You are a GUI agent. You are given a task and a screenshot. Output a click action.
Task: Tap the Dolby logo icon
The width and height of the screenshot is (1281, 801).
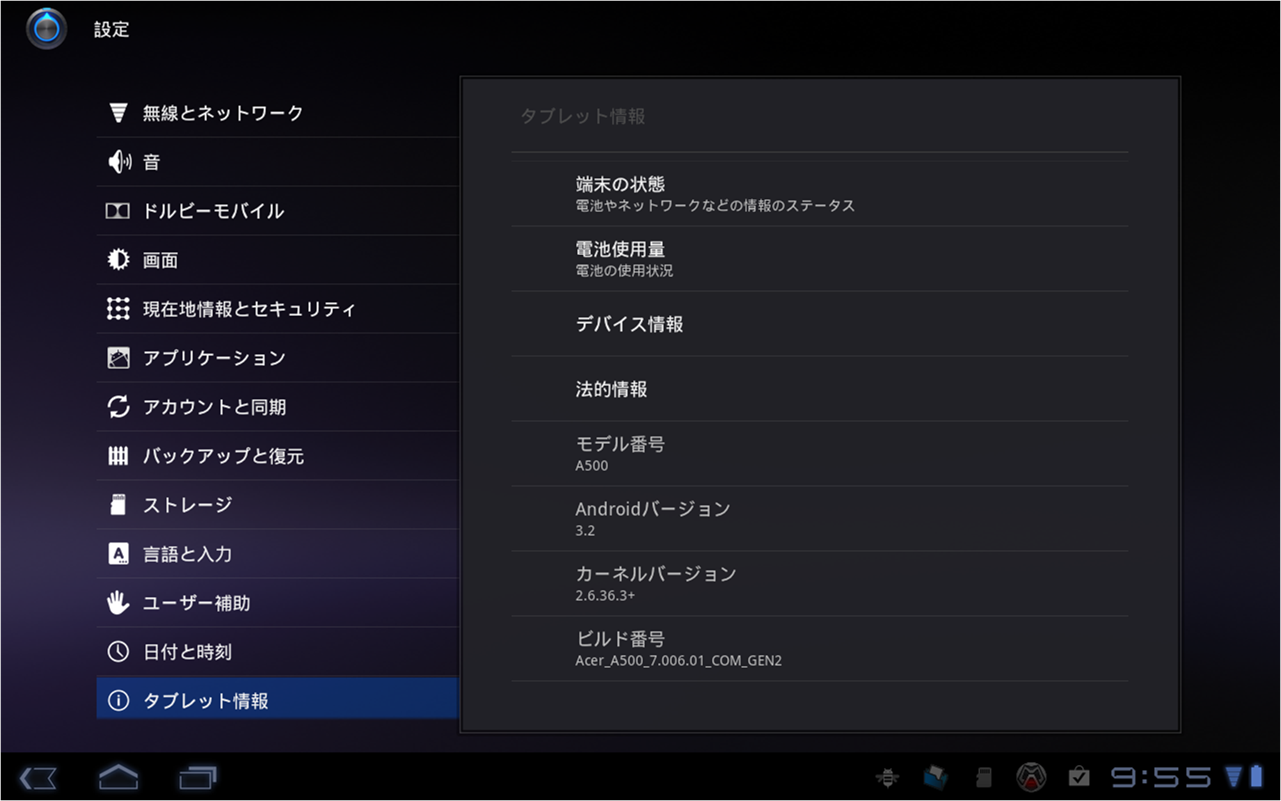pos(118,211)
